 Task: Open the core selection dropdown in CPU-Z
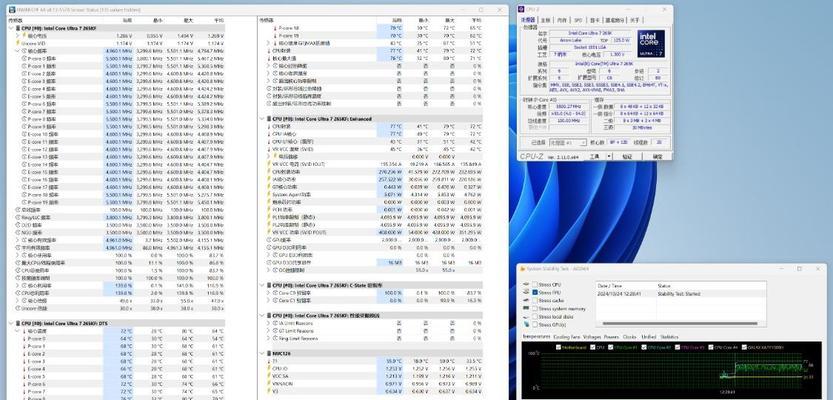point(567,143)
